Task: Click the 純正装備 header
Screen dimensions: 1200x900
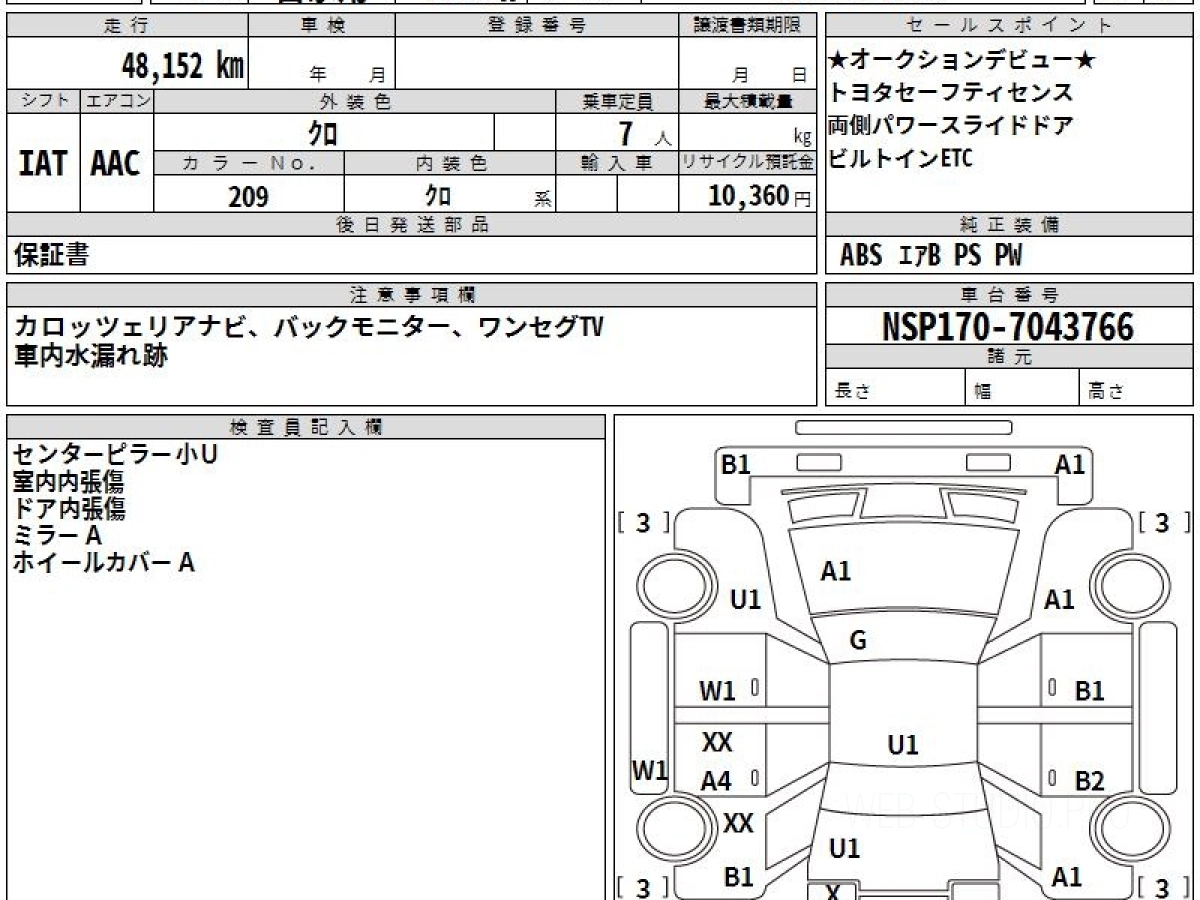Action: coord(1009,225)
